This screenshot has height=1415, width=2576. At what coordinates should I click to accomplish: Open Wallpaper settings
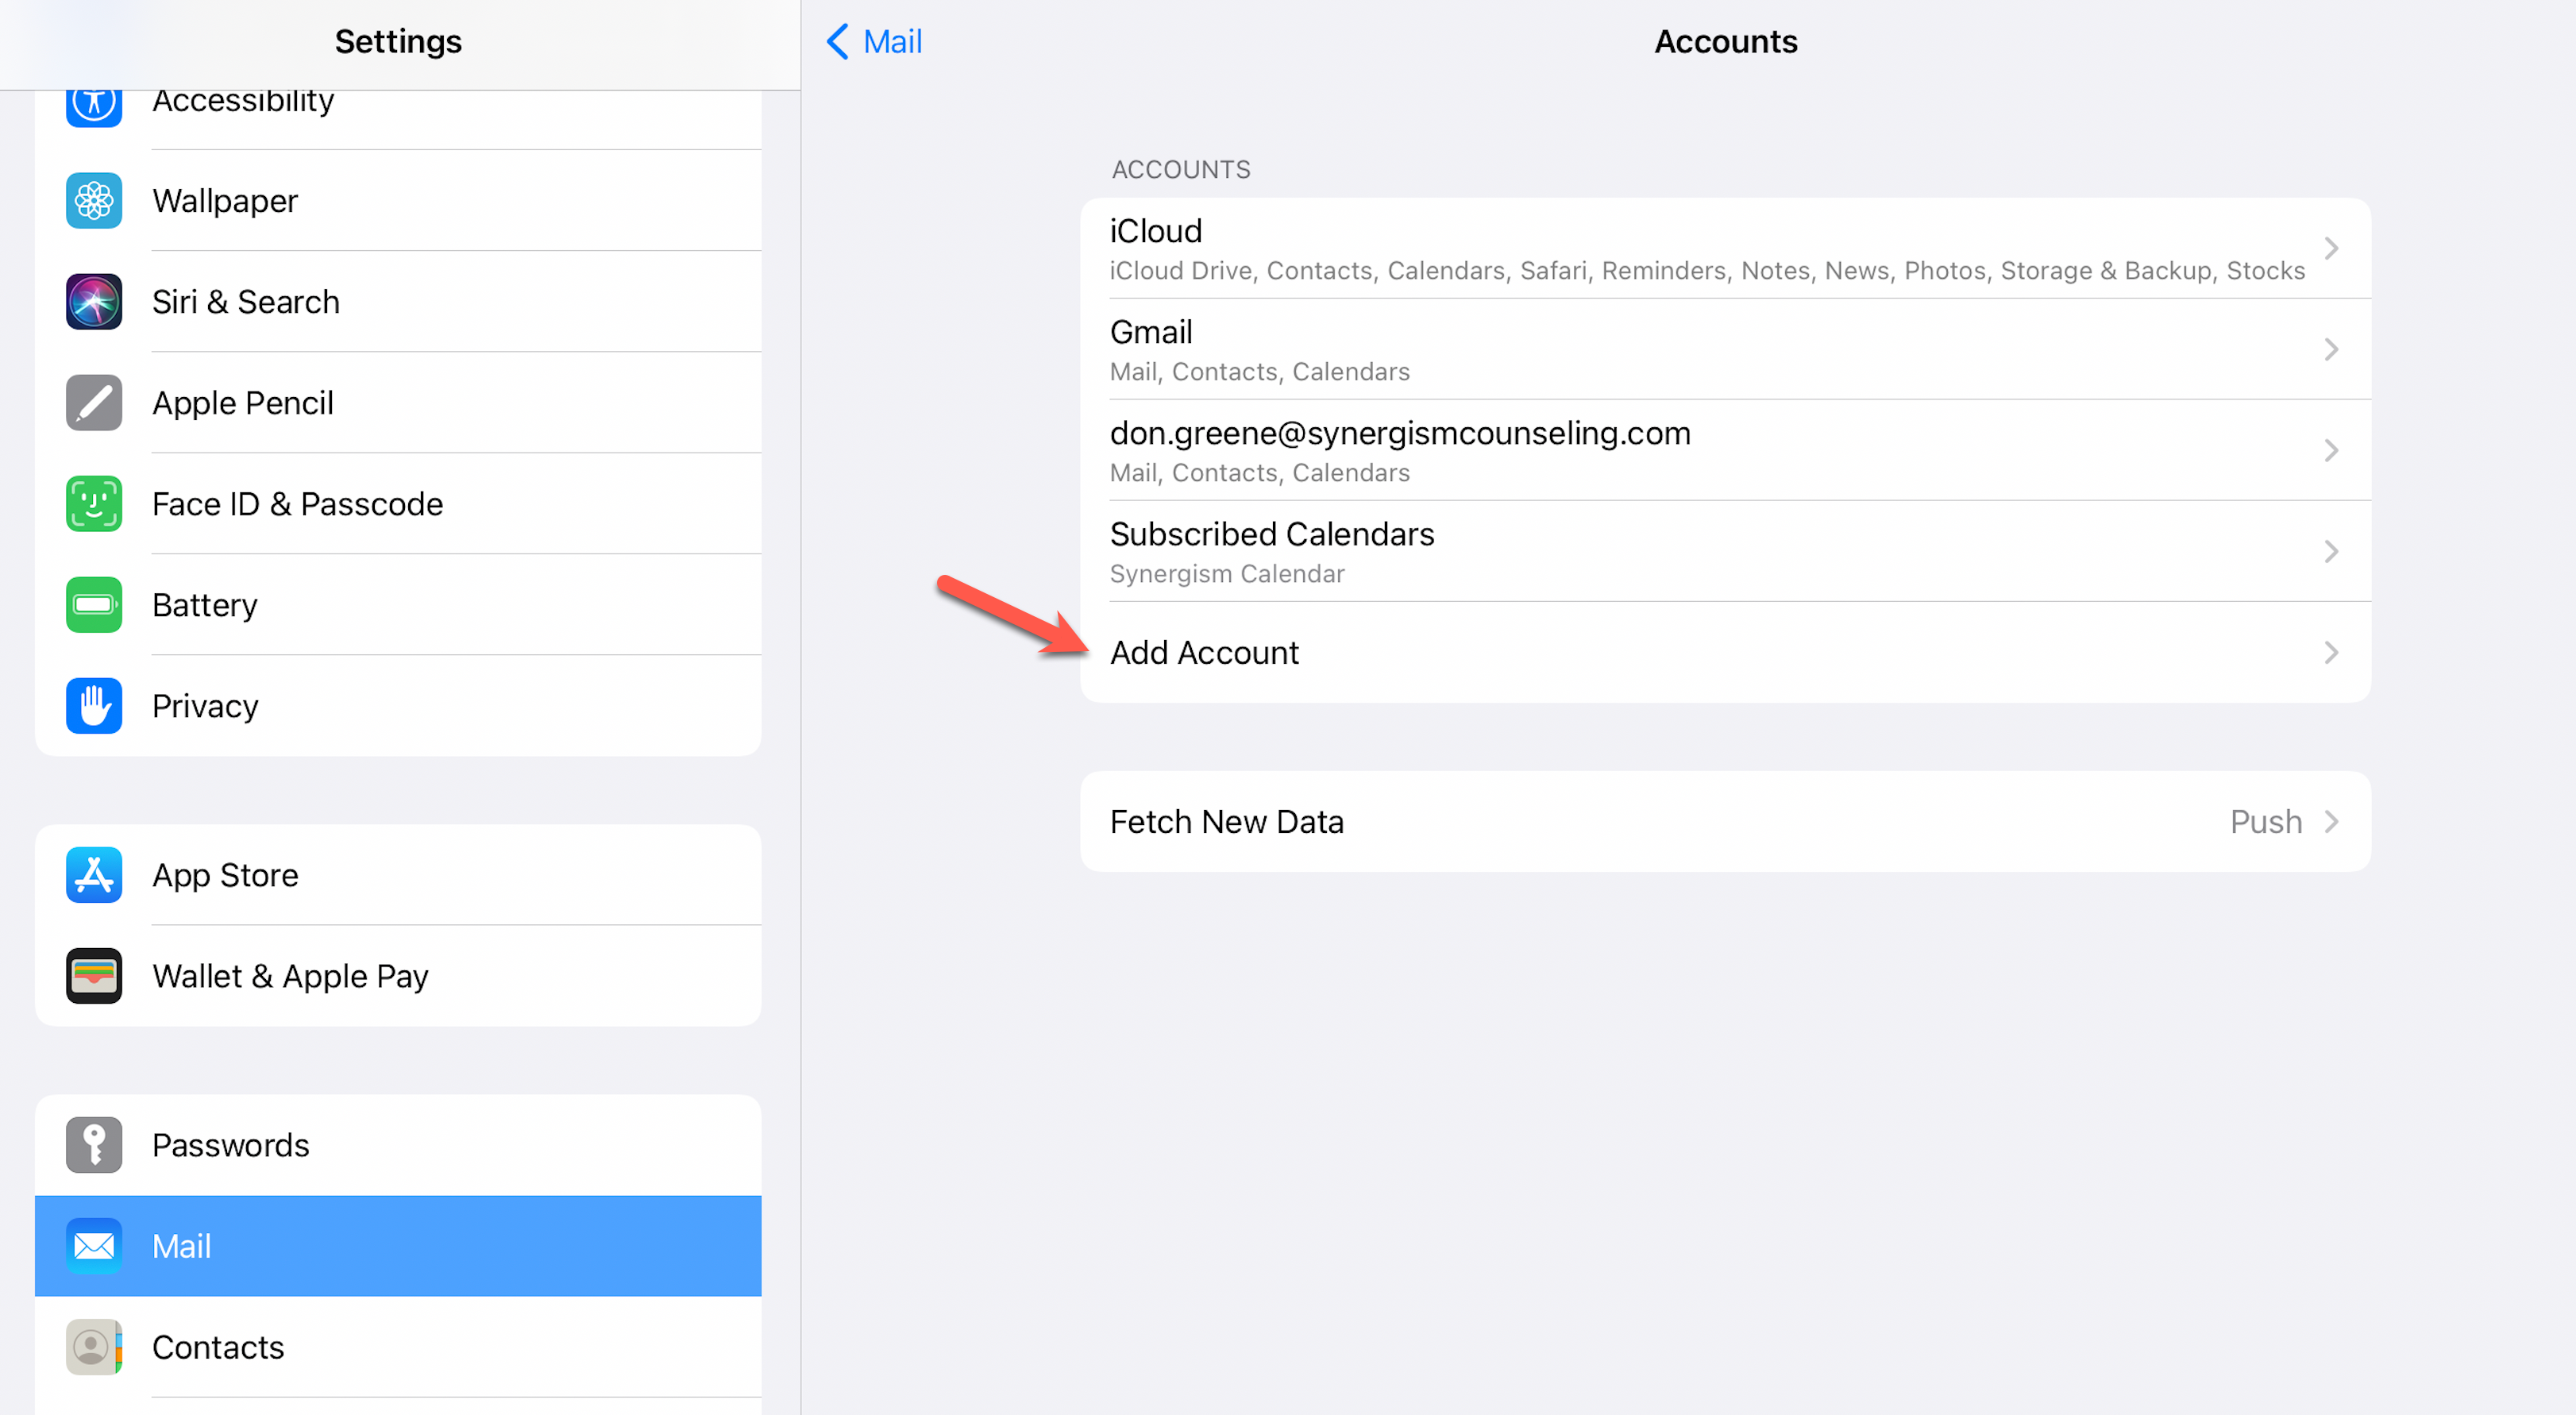398,201
